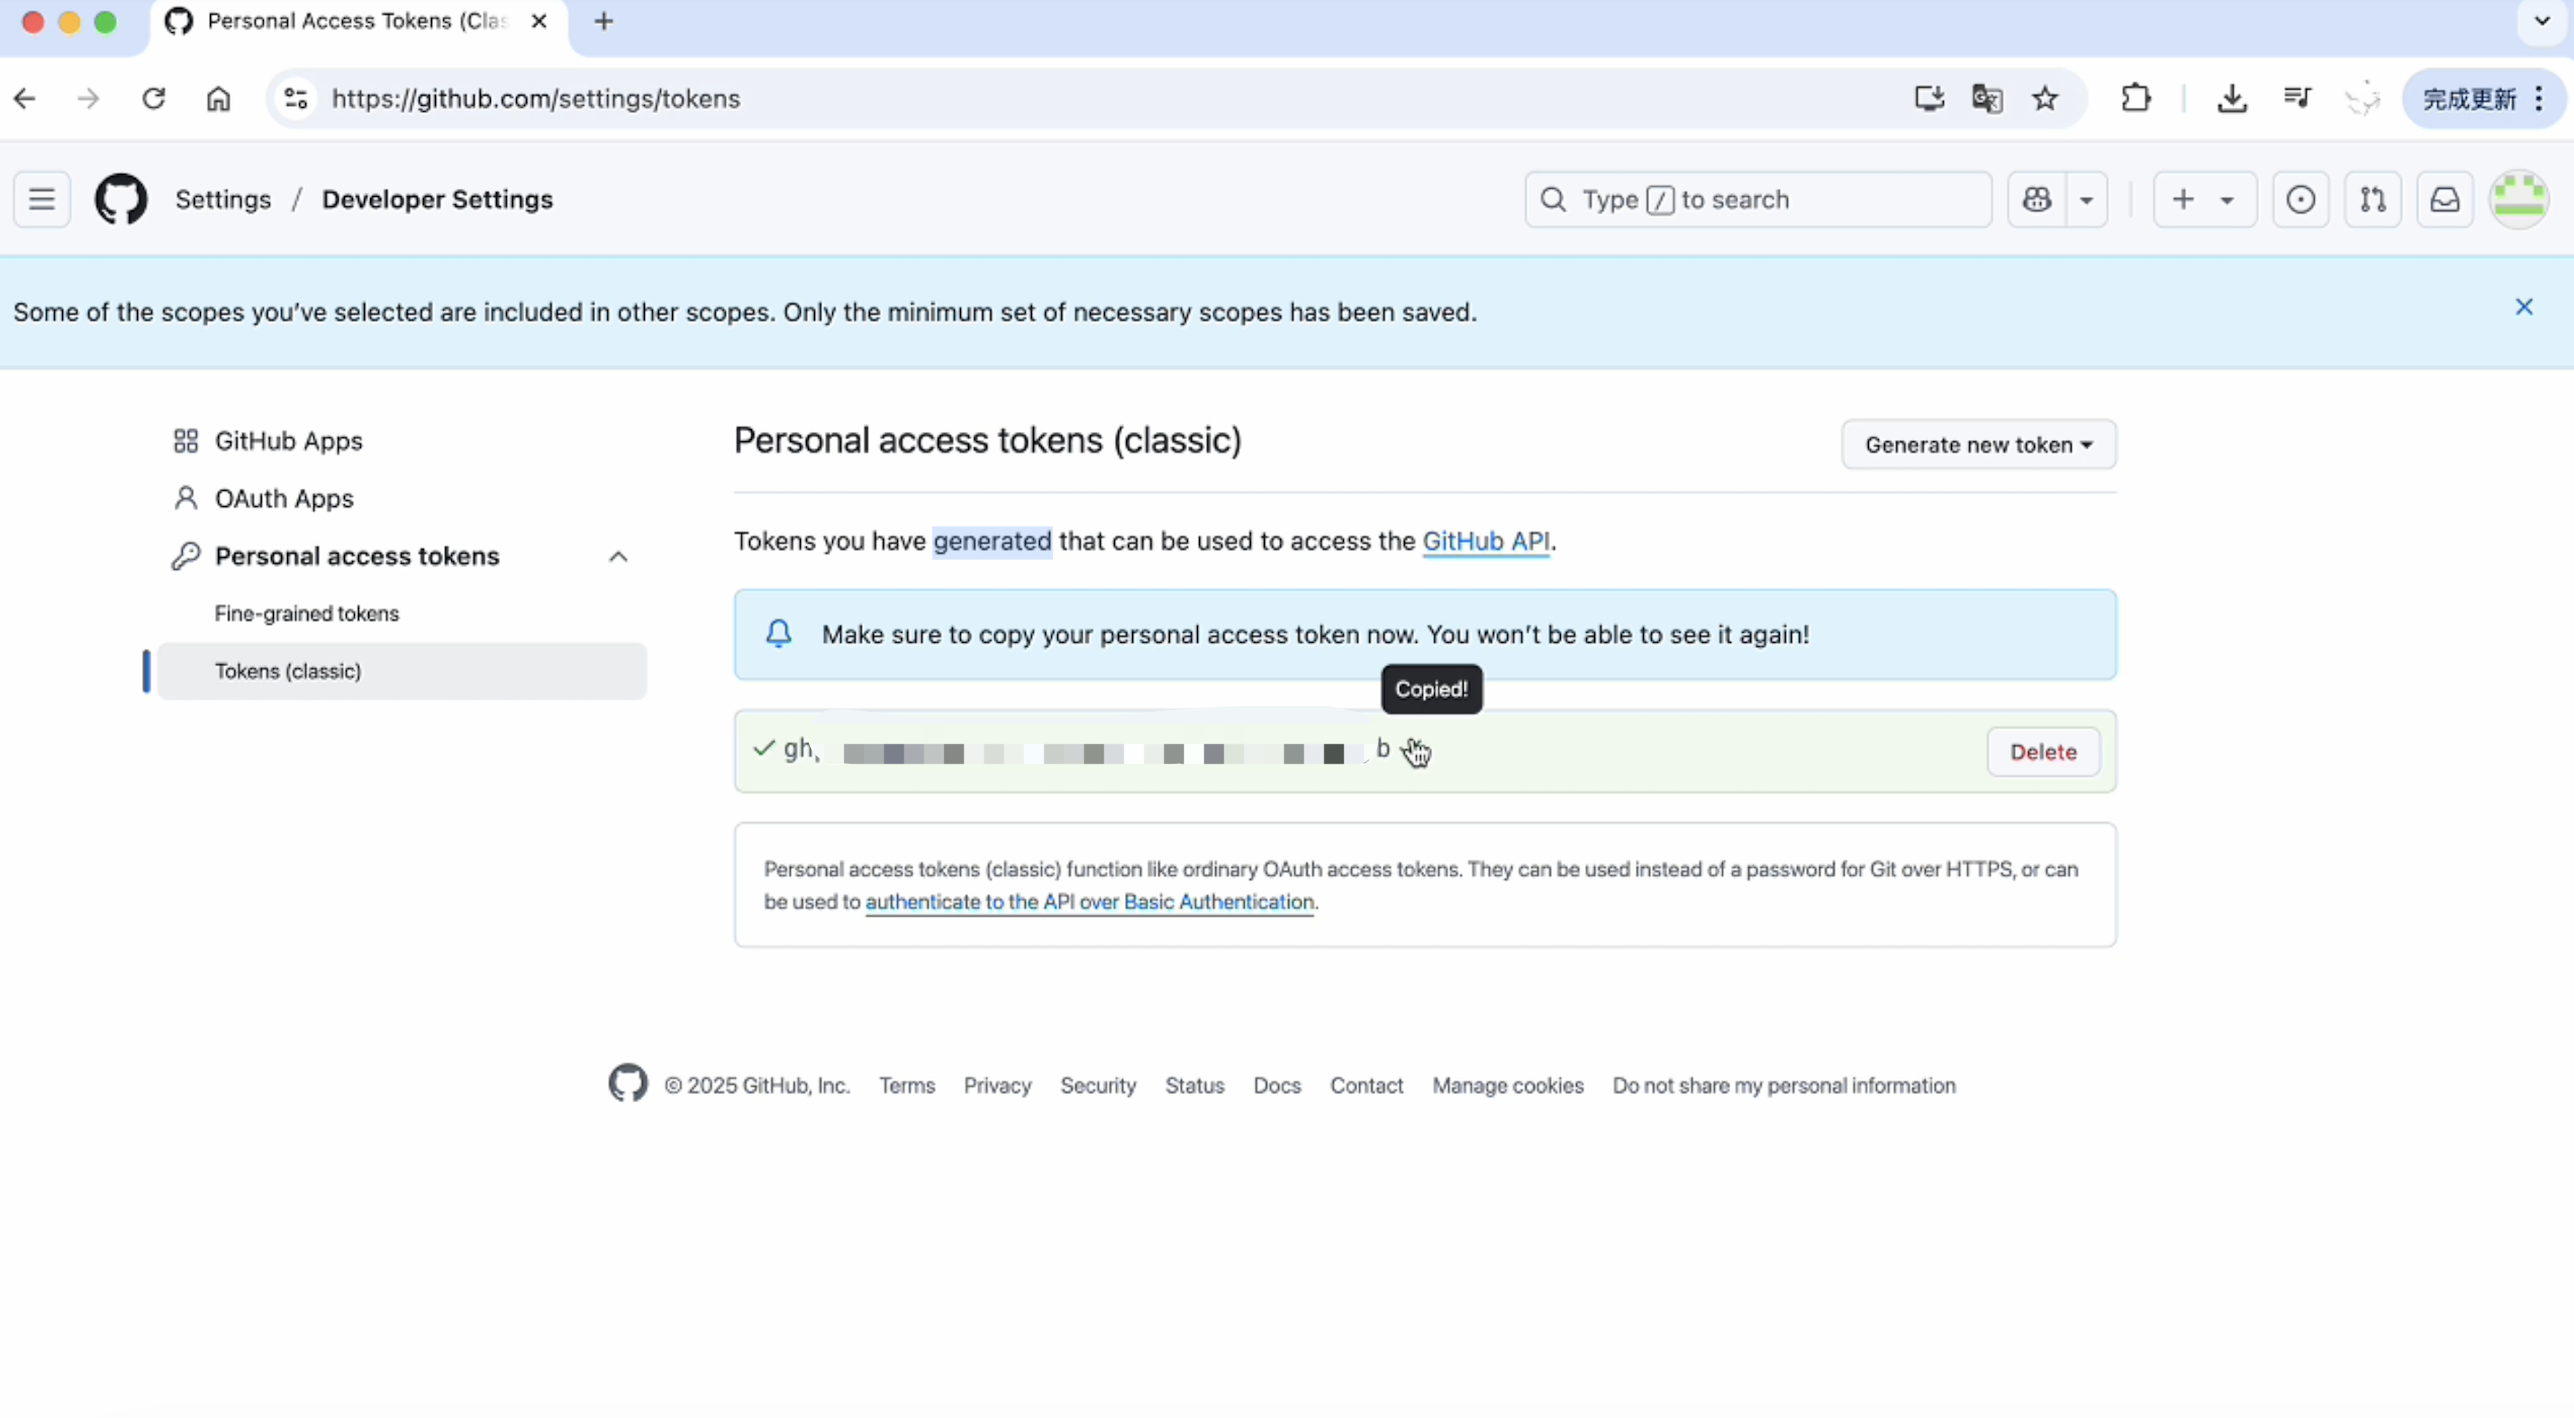Click the Personal access tokens (classic) heading
2574x1418 pixels.
pyautogui.click(x=988, y=440)
